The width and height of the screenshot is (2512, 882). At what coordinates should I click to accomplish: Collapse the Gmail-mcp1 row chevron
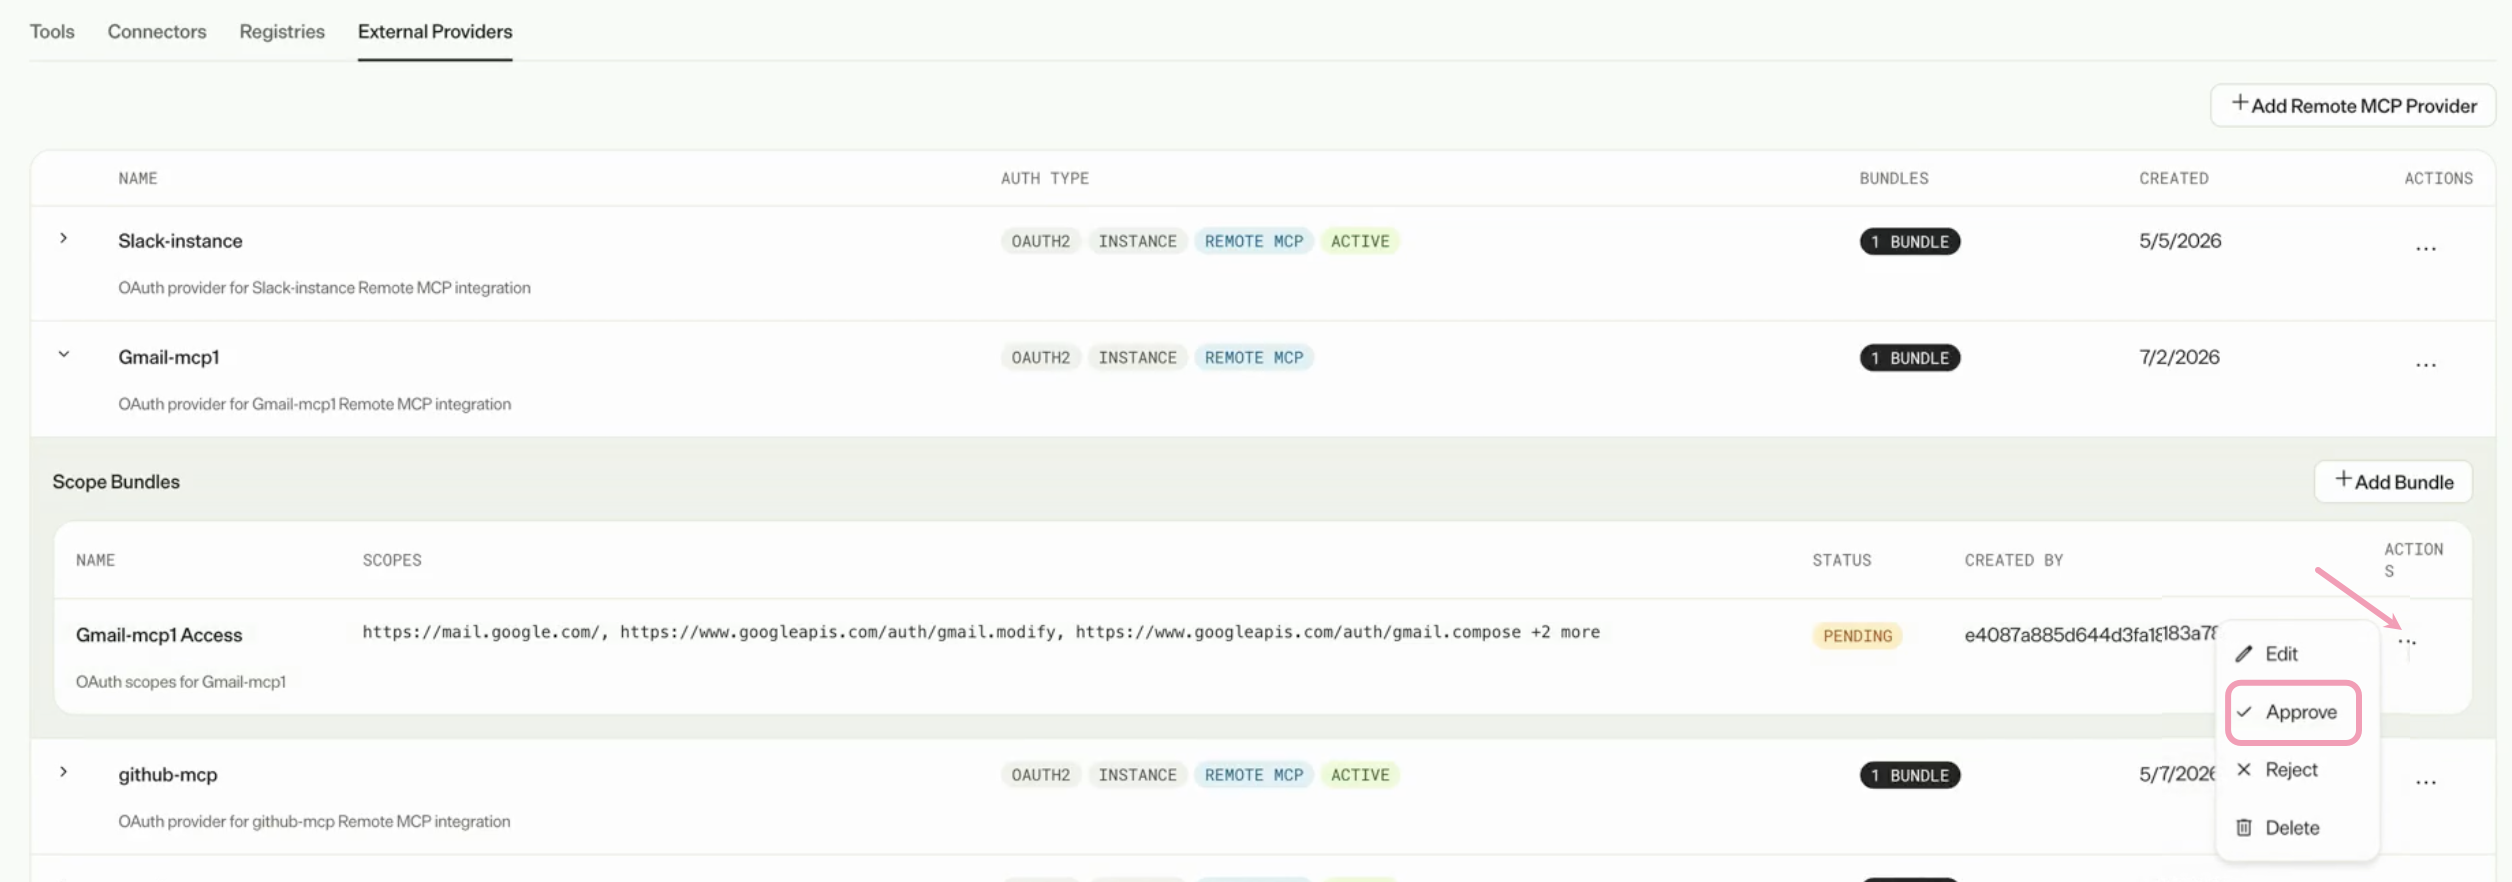coord(63,355)
